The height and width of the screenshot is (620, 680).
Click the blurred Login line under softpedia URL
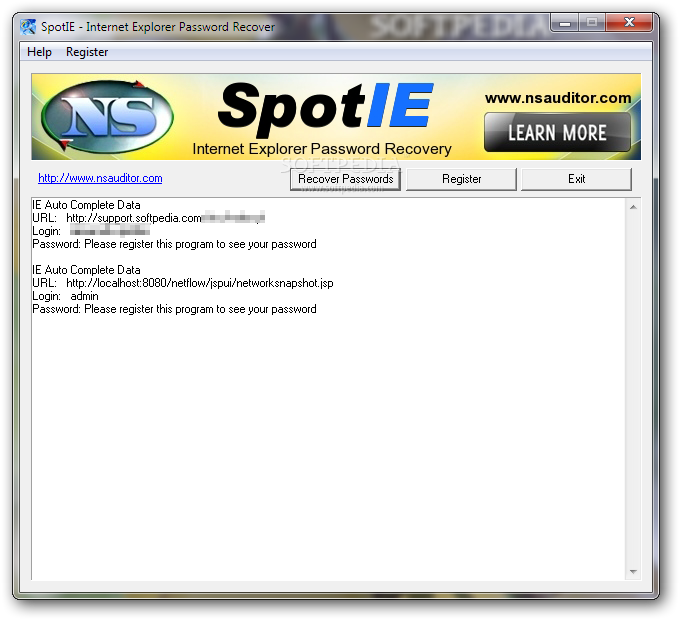pos(91,231)
